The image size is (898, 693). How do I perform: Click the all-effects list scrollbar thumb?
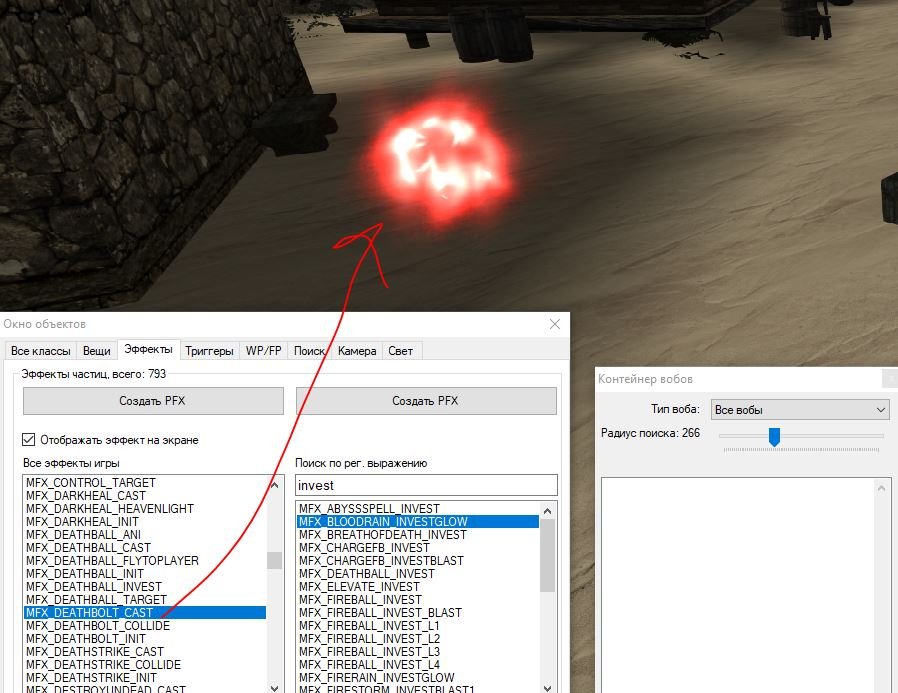click(274, 561)
